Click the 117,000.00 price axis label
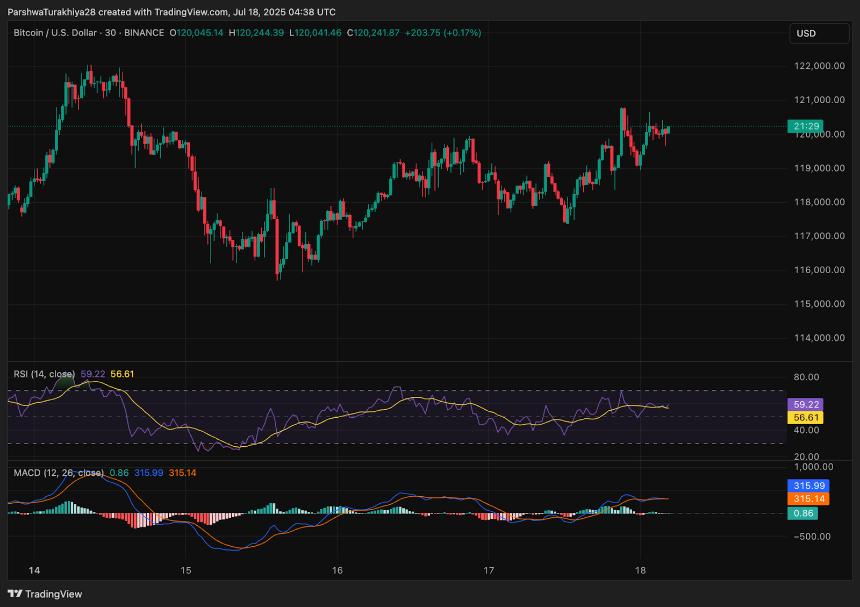 819,236
